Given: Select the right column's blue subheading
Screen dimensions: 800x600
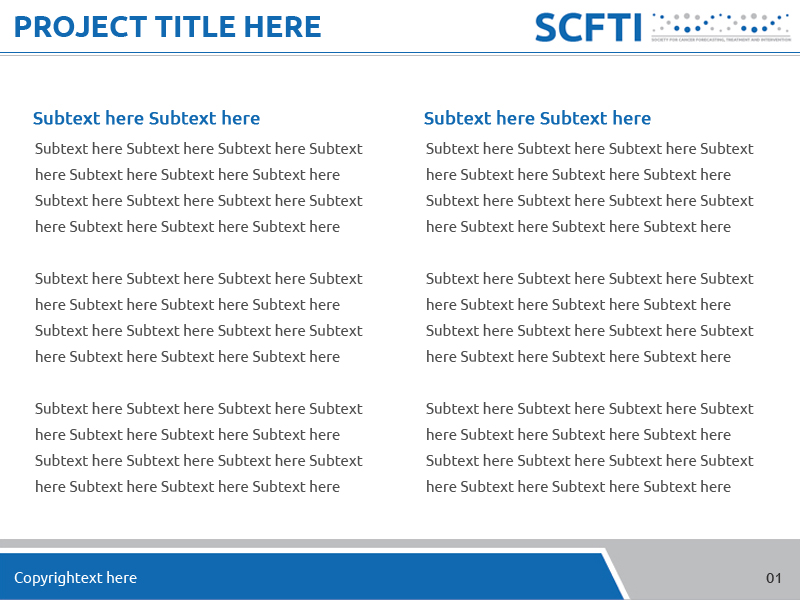Looking at the screenshot, I should pos(537,118).
